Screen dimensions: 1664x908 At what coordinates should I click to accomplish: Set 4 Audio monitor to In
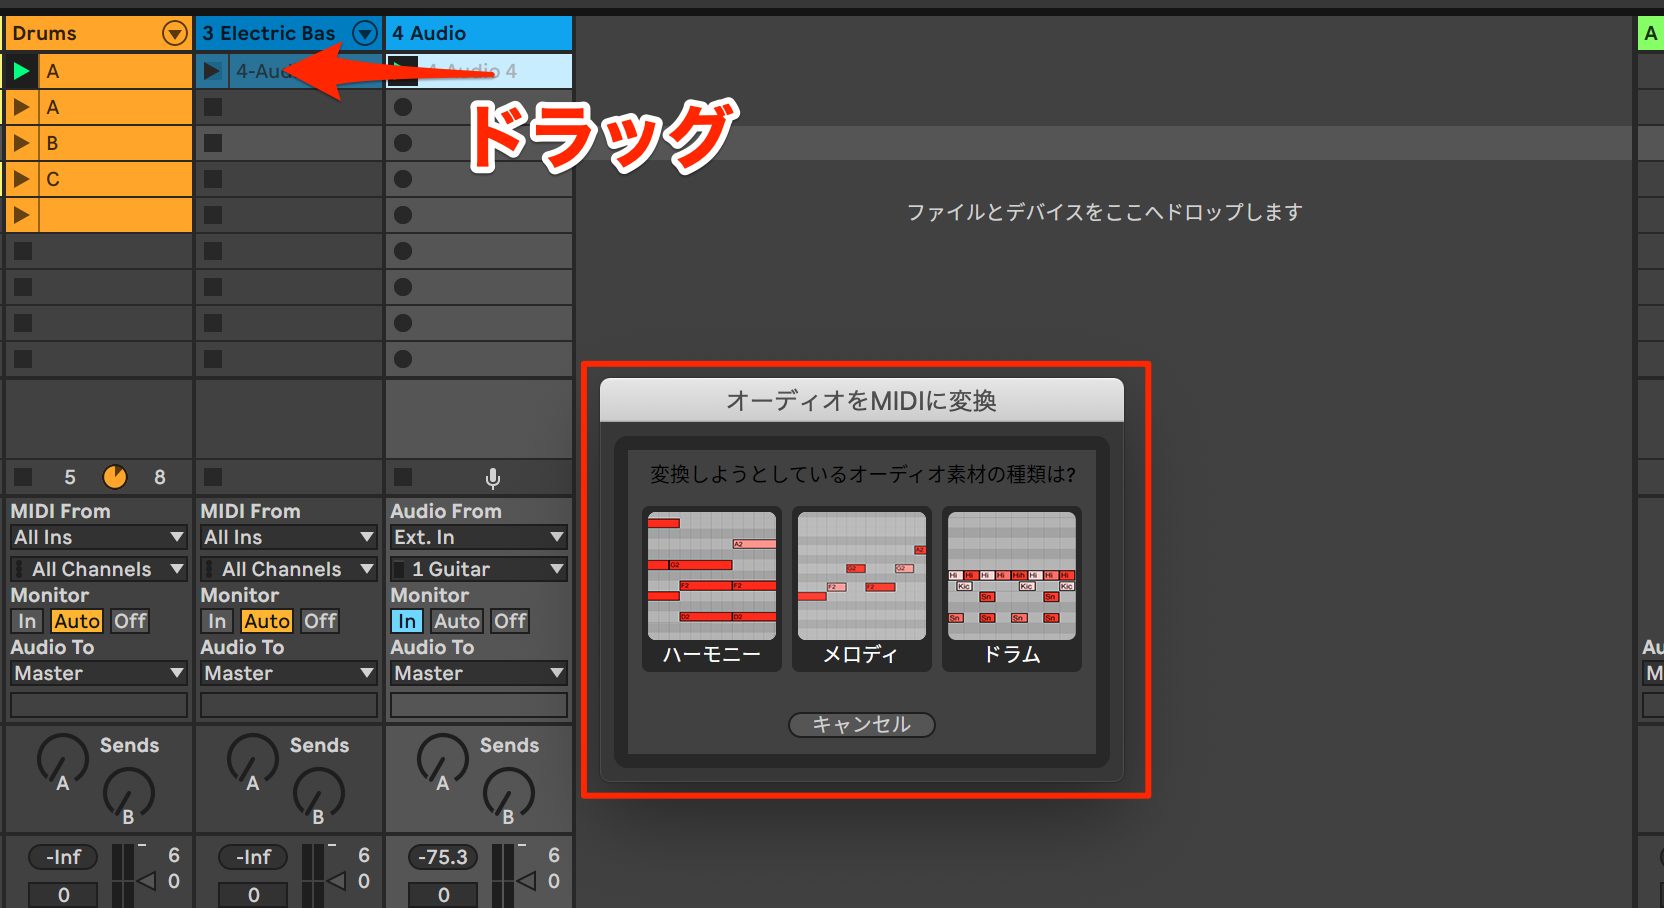[x=407, y=621]
